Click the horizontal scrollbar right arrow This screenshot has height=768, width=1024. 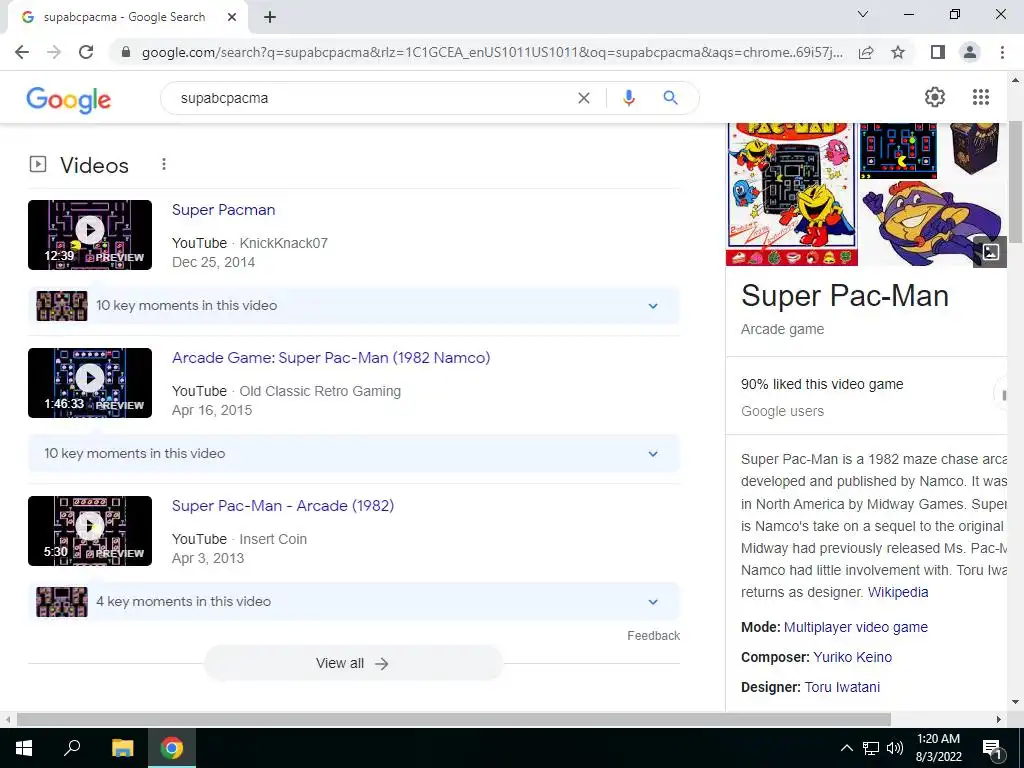point(999,719)
